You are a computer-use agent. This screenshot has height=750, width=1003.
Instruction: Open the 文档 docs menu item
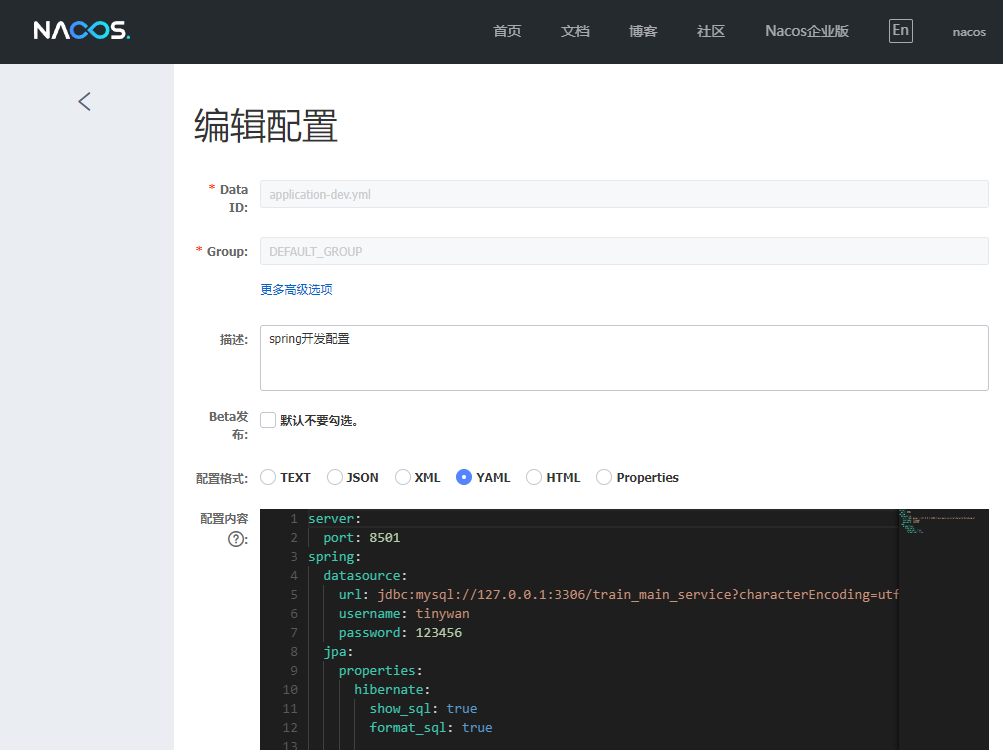575,31
